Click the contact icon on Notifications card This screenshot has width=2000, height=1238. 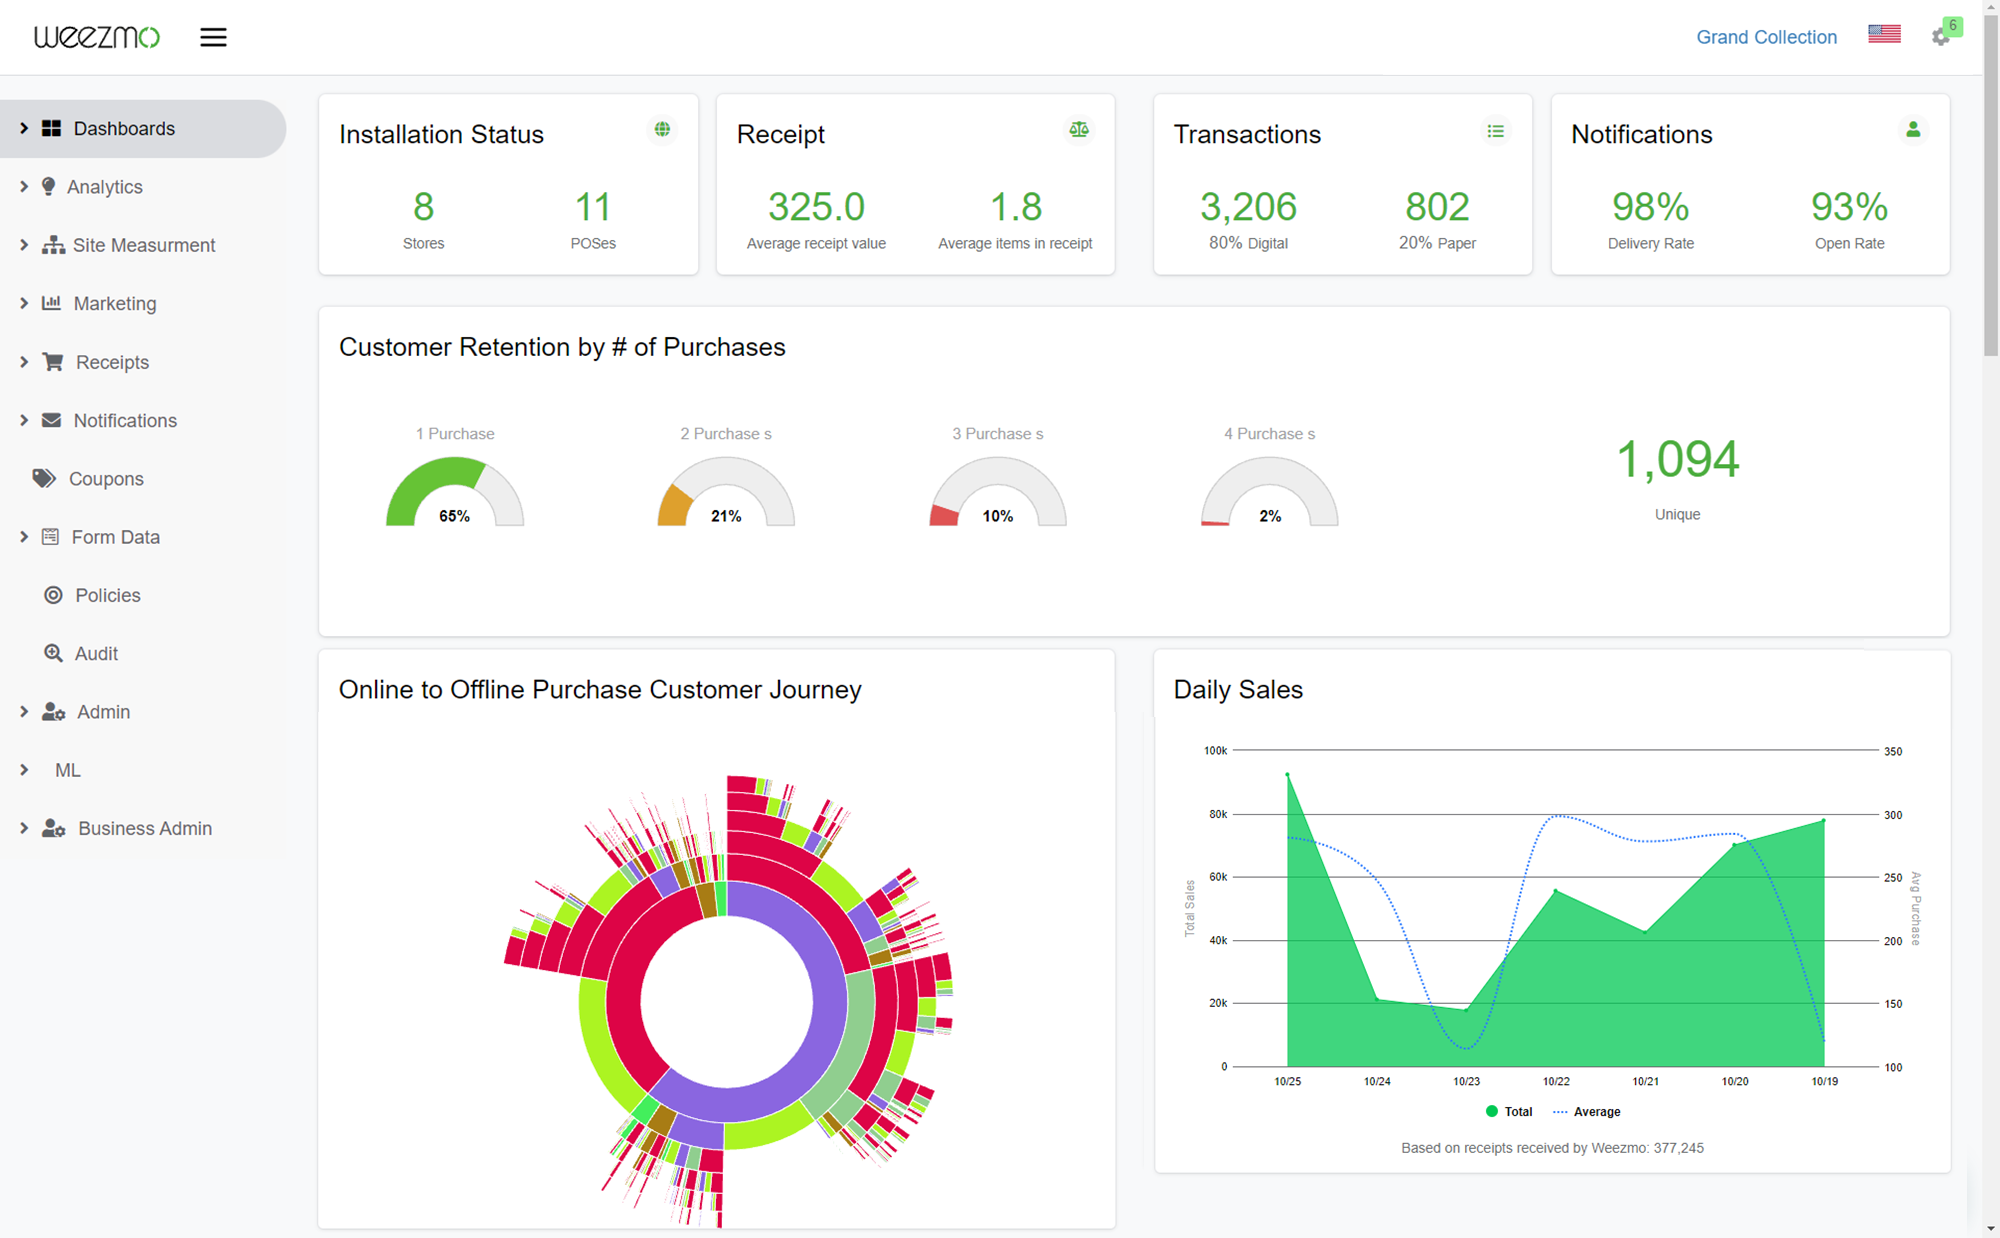point(1913,130)
